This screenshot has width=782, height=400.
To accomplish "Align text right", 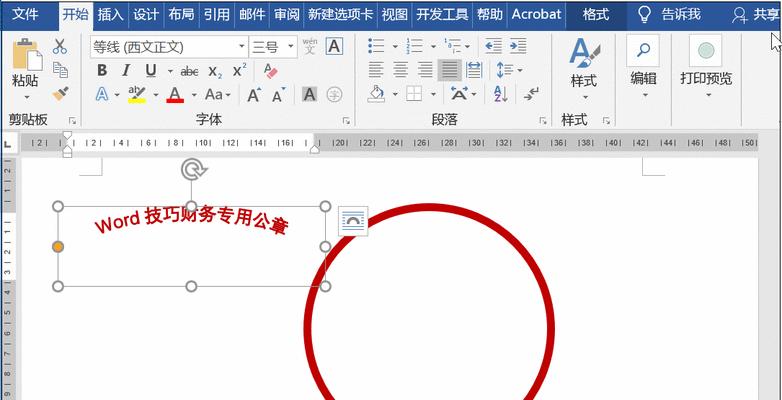I will point(425,70).
